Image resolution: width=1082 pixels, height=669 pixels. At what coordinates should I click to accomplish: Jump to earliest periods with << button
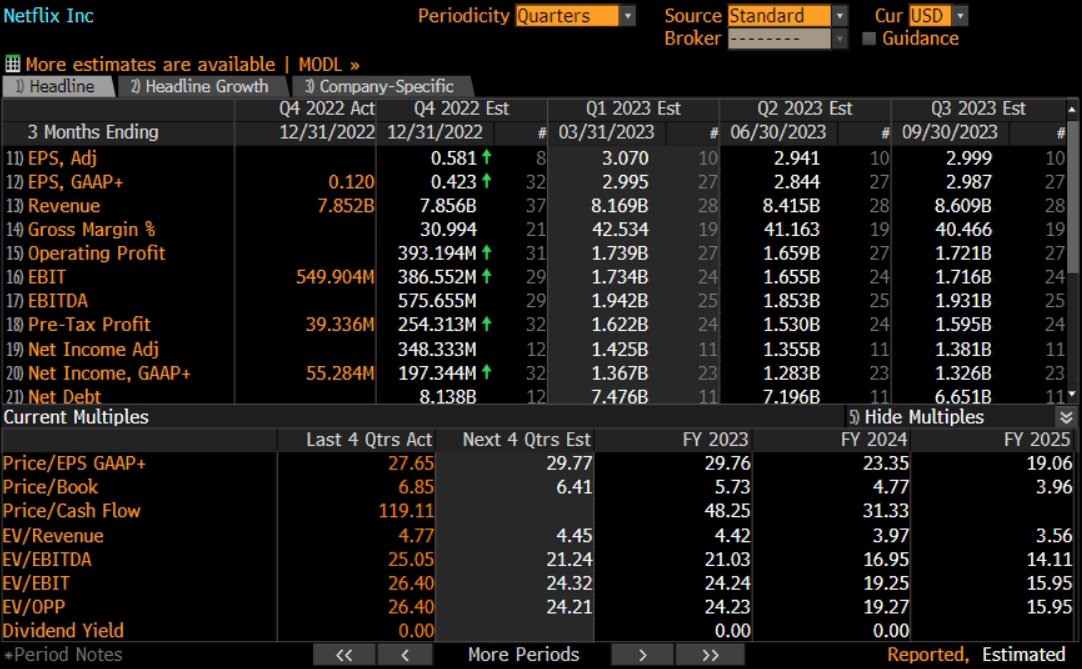[x=344, y=655]
